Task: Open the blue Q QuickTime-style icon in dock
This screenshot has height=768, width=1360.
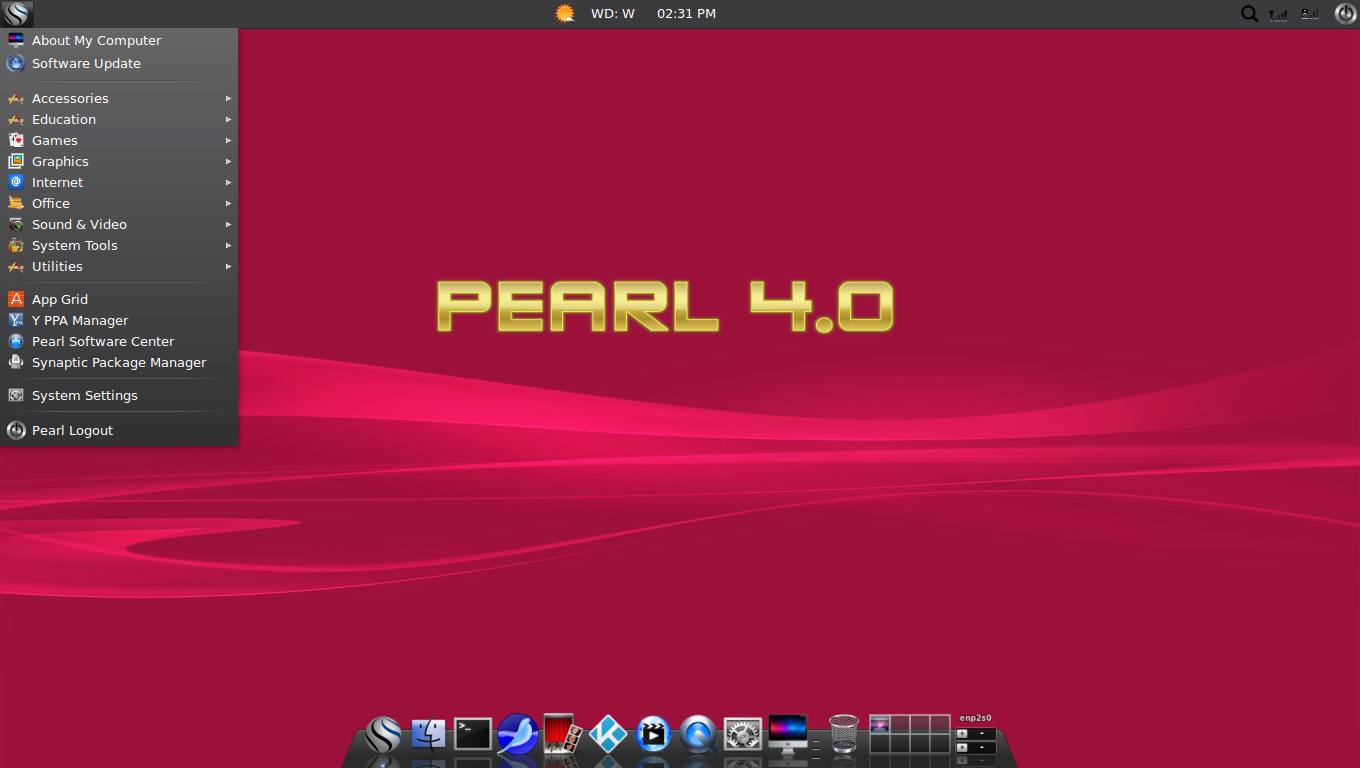Action: click(698, 735)
